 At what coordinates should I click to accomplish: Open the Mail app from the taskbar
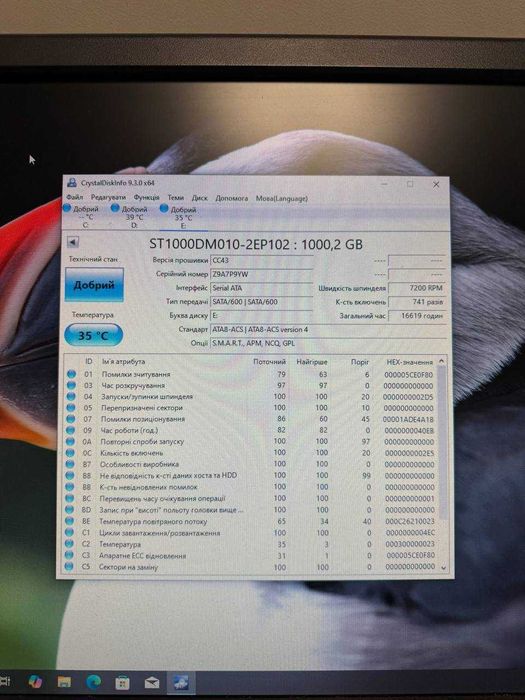tap(152, 683)
